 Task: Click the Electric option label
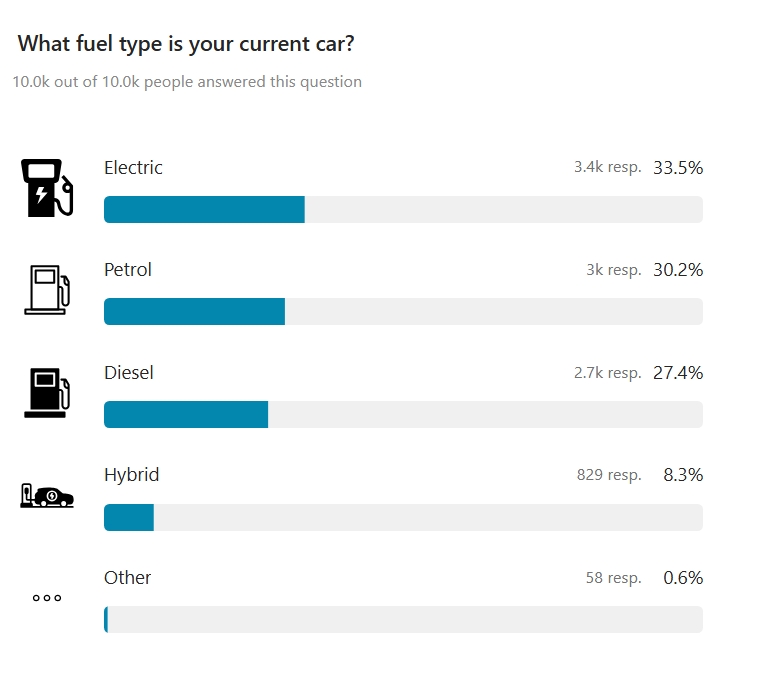coord(133,168)
